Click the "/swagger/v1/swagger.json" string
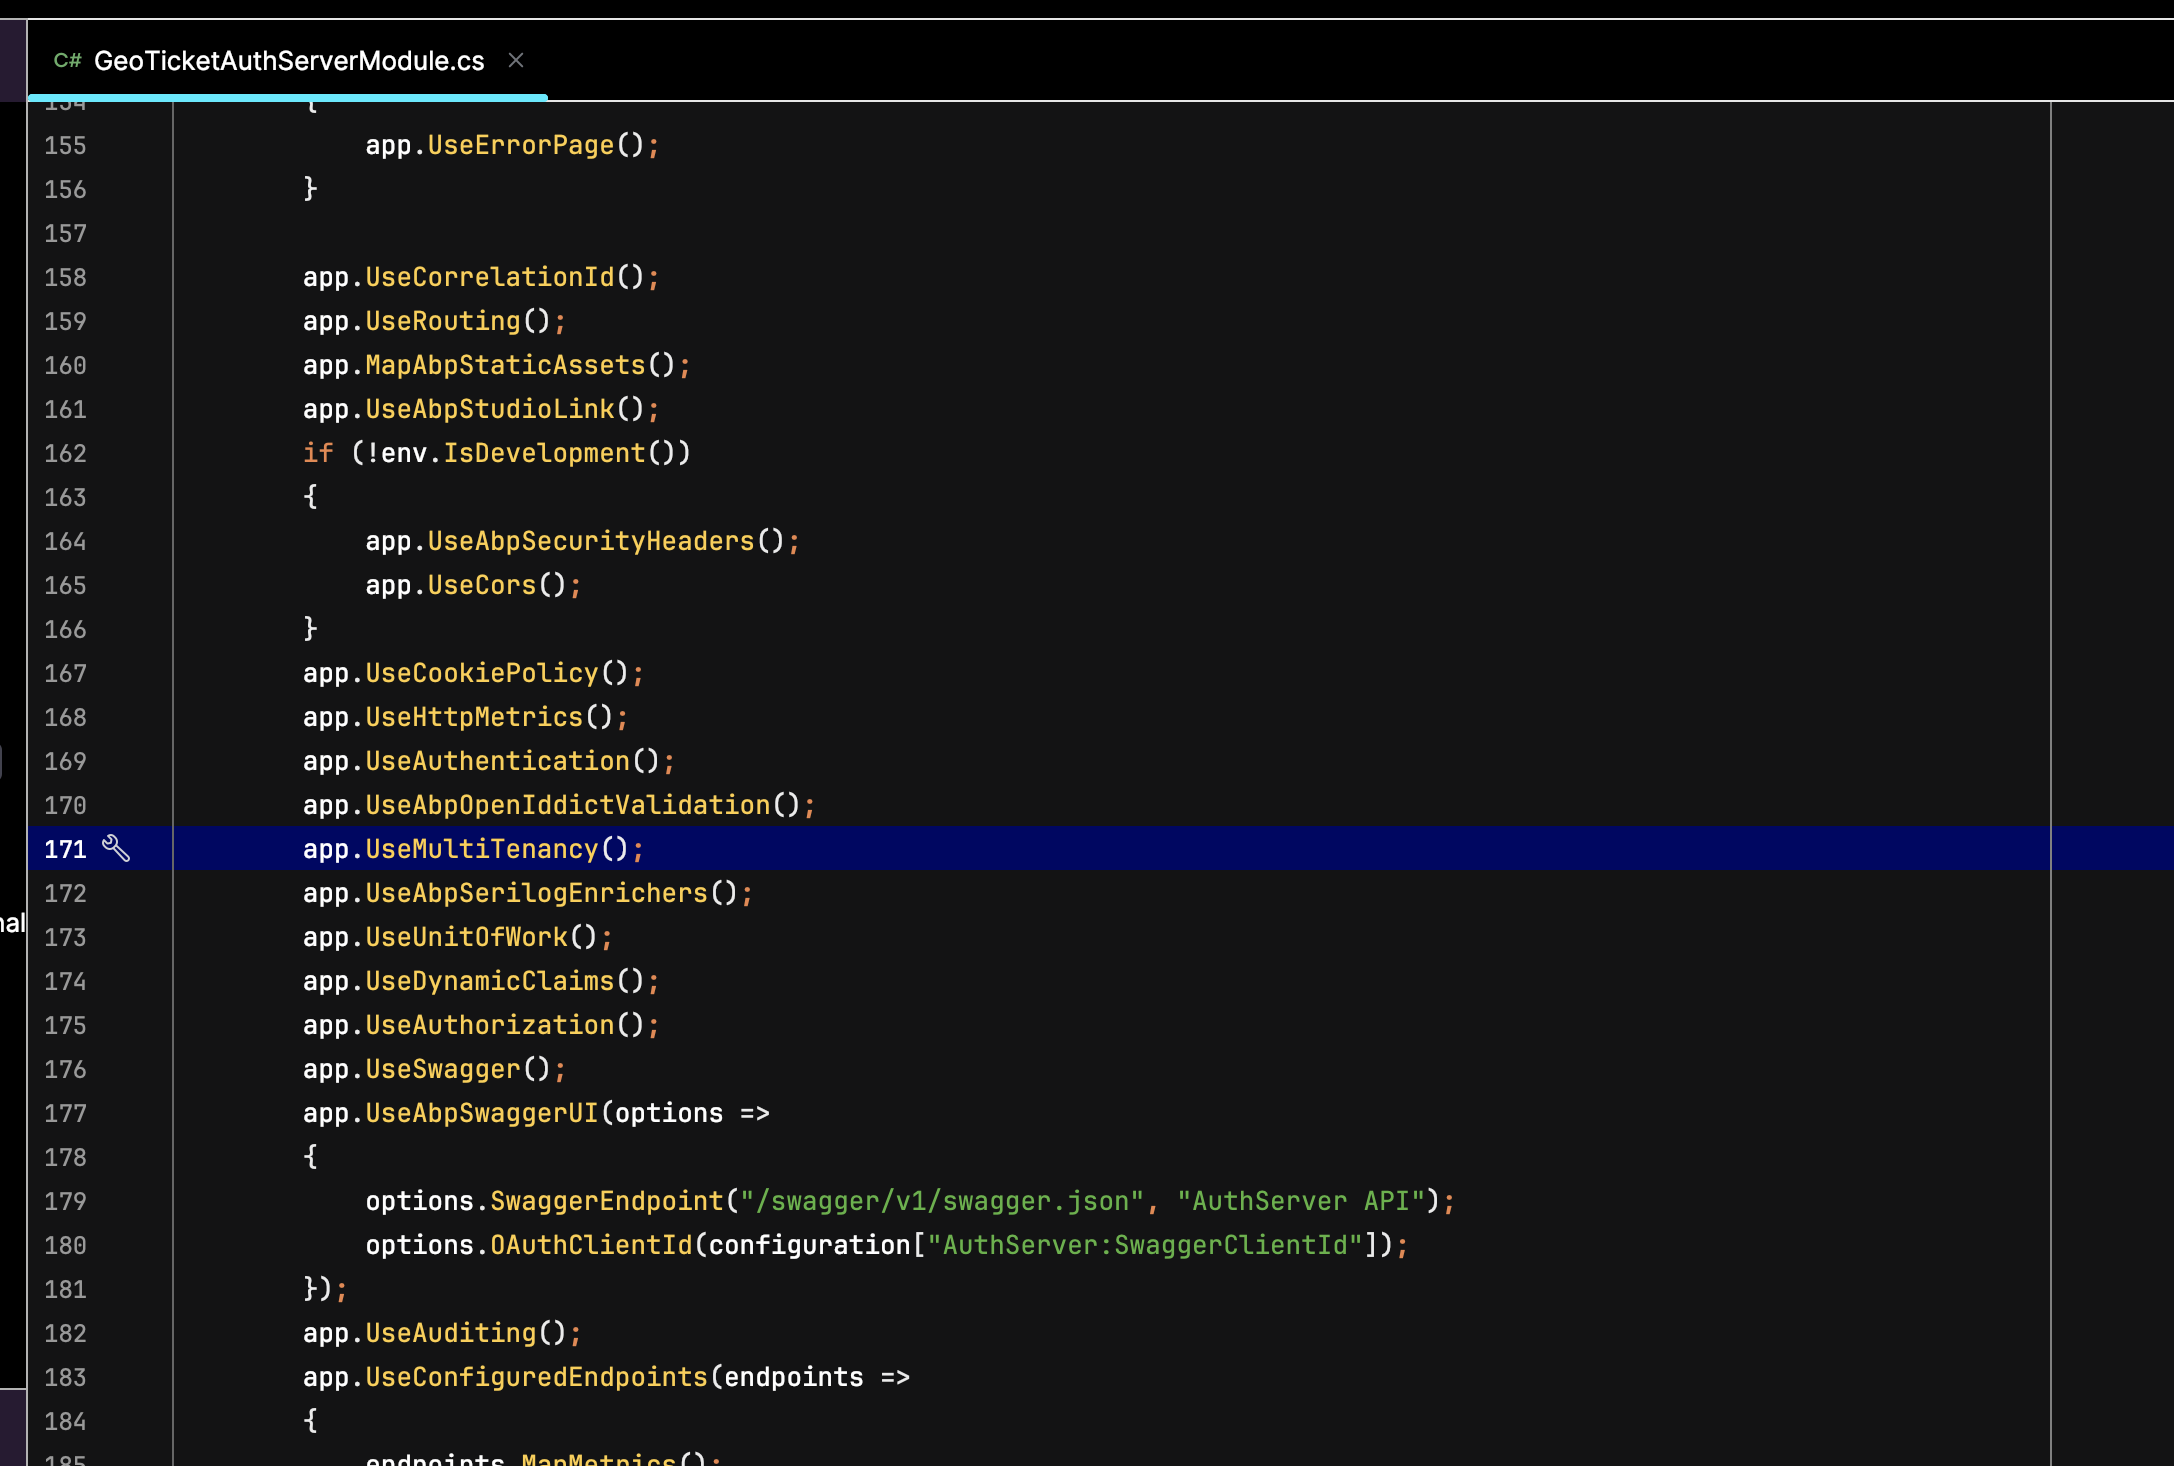 click(941, 1201)
